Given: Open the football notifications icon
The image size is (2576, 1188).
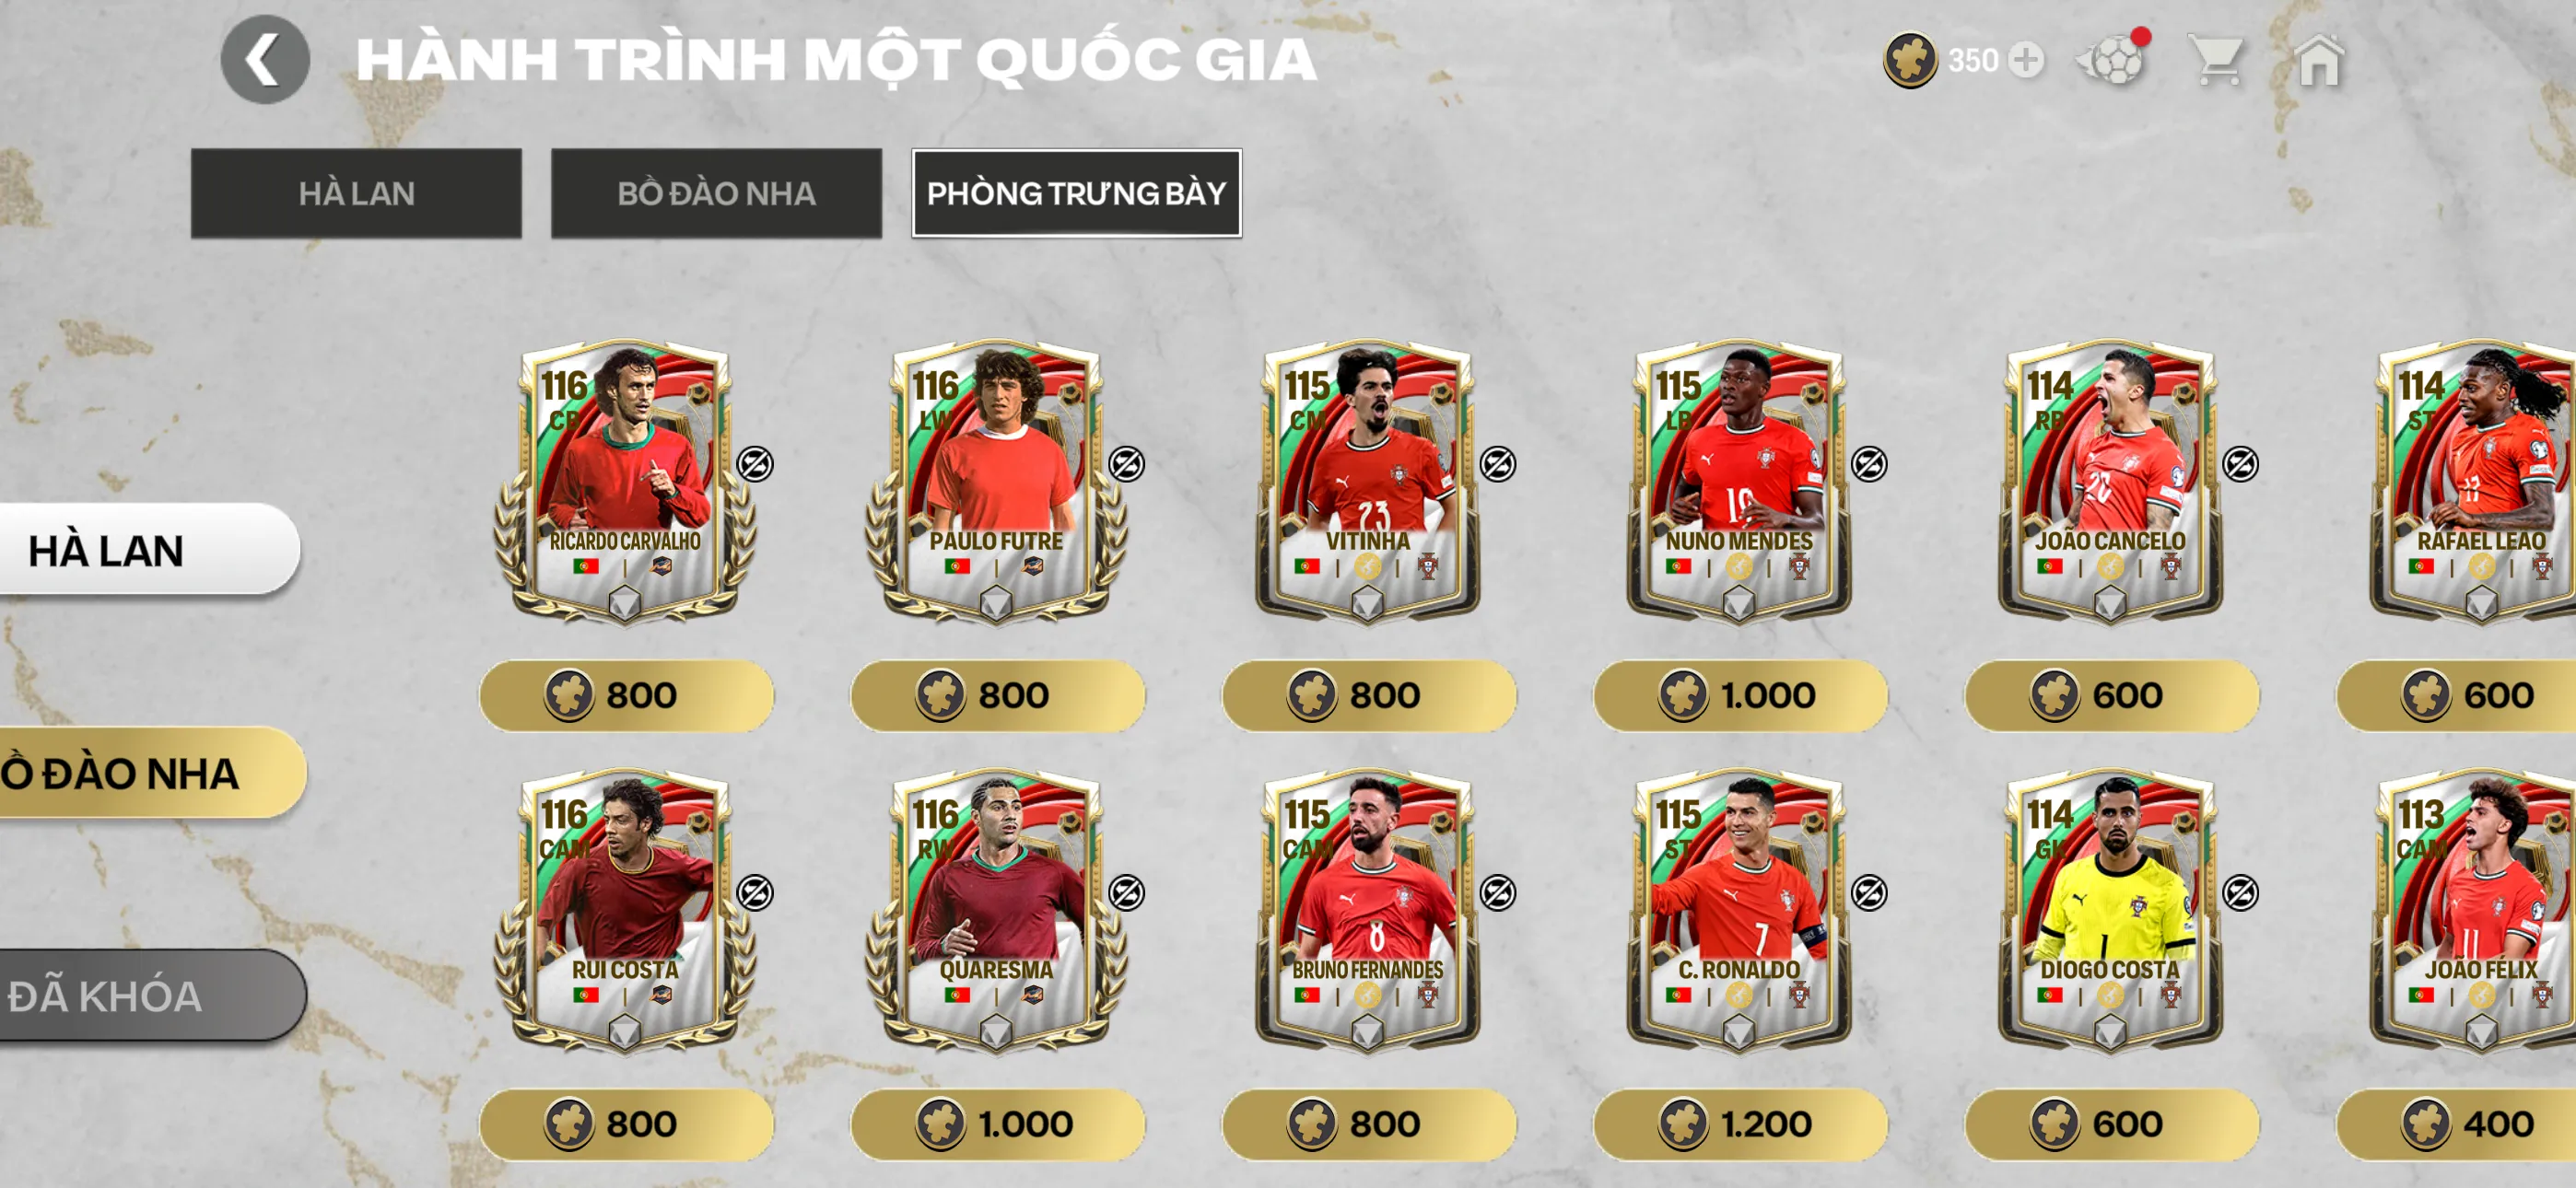Looking at the screenshot, I should [2113, 60].
